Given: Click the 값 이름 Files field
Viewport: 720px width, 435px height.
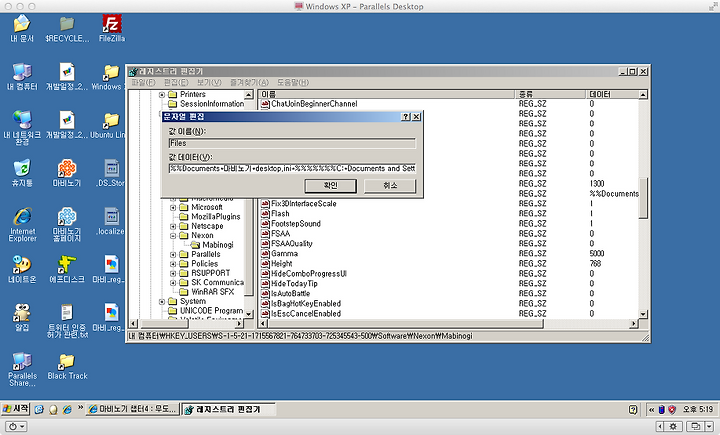Looking at the screenshot, I should (x=292, y=143).
